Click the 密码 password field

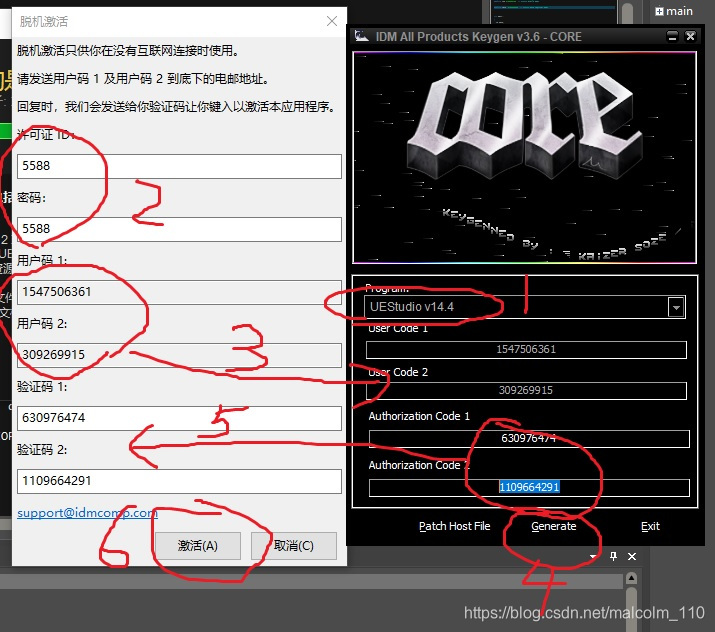click(179, 229)
